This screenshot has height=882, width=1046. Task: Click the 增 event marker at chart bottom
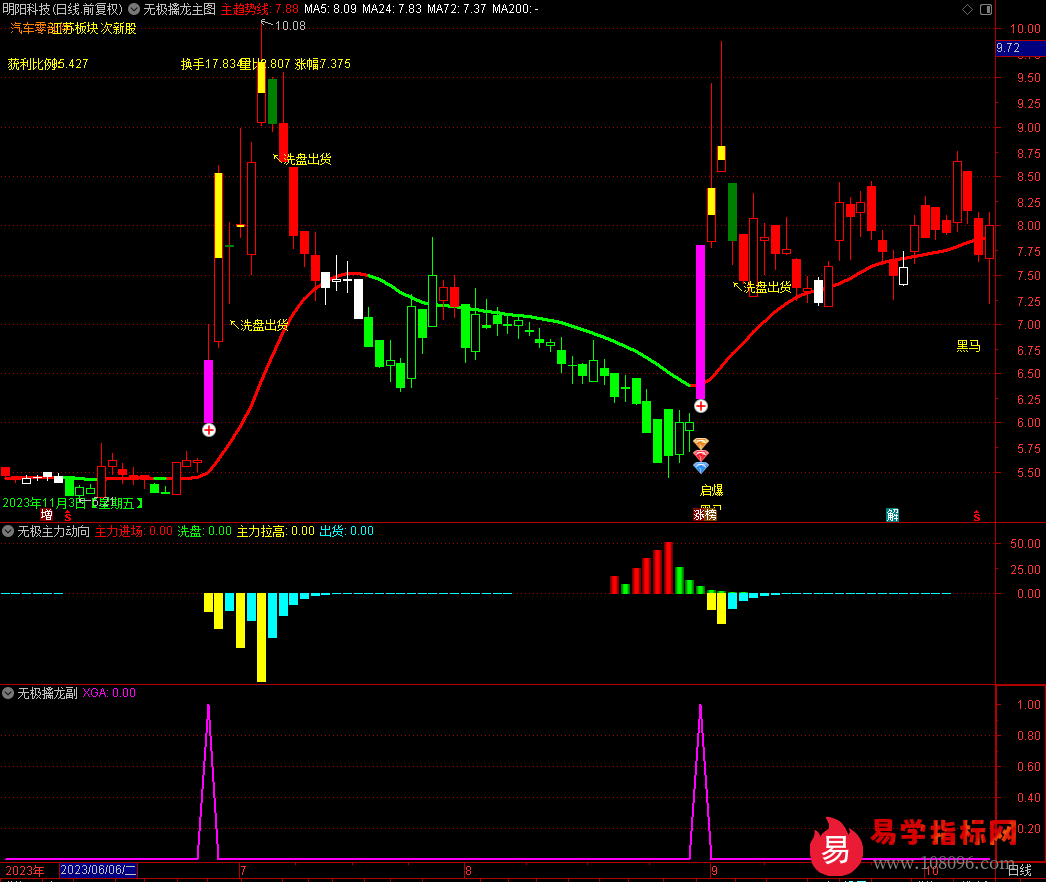tap(46, 515)
